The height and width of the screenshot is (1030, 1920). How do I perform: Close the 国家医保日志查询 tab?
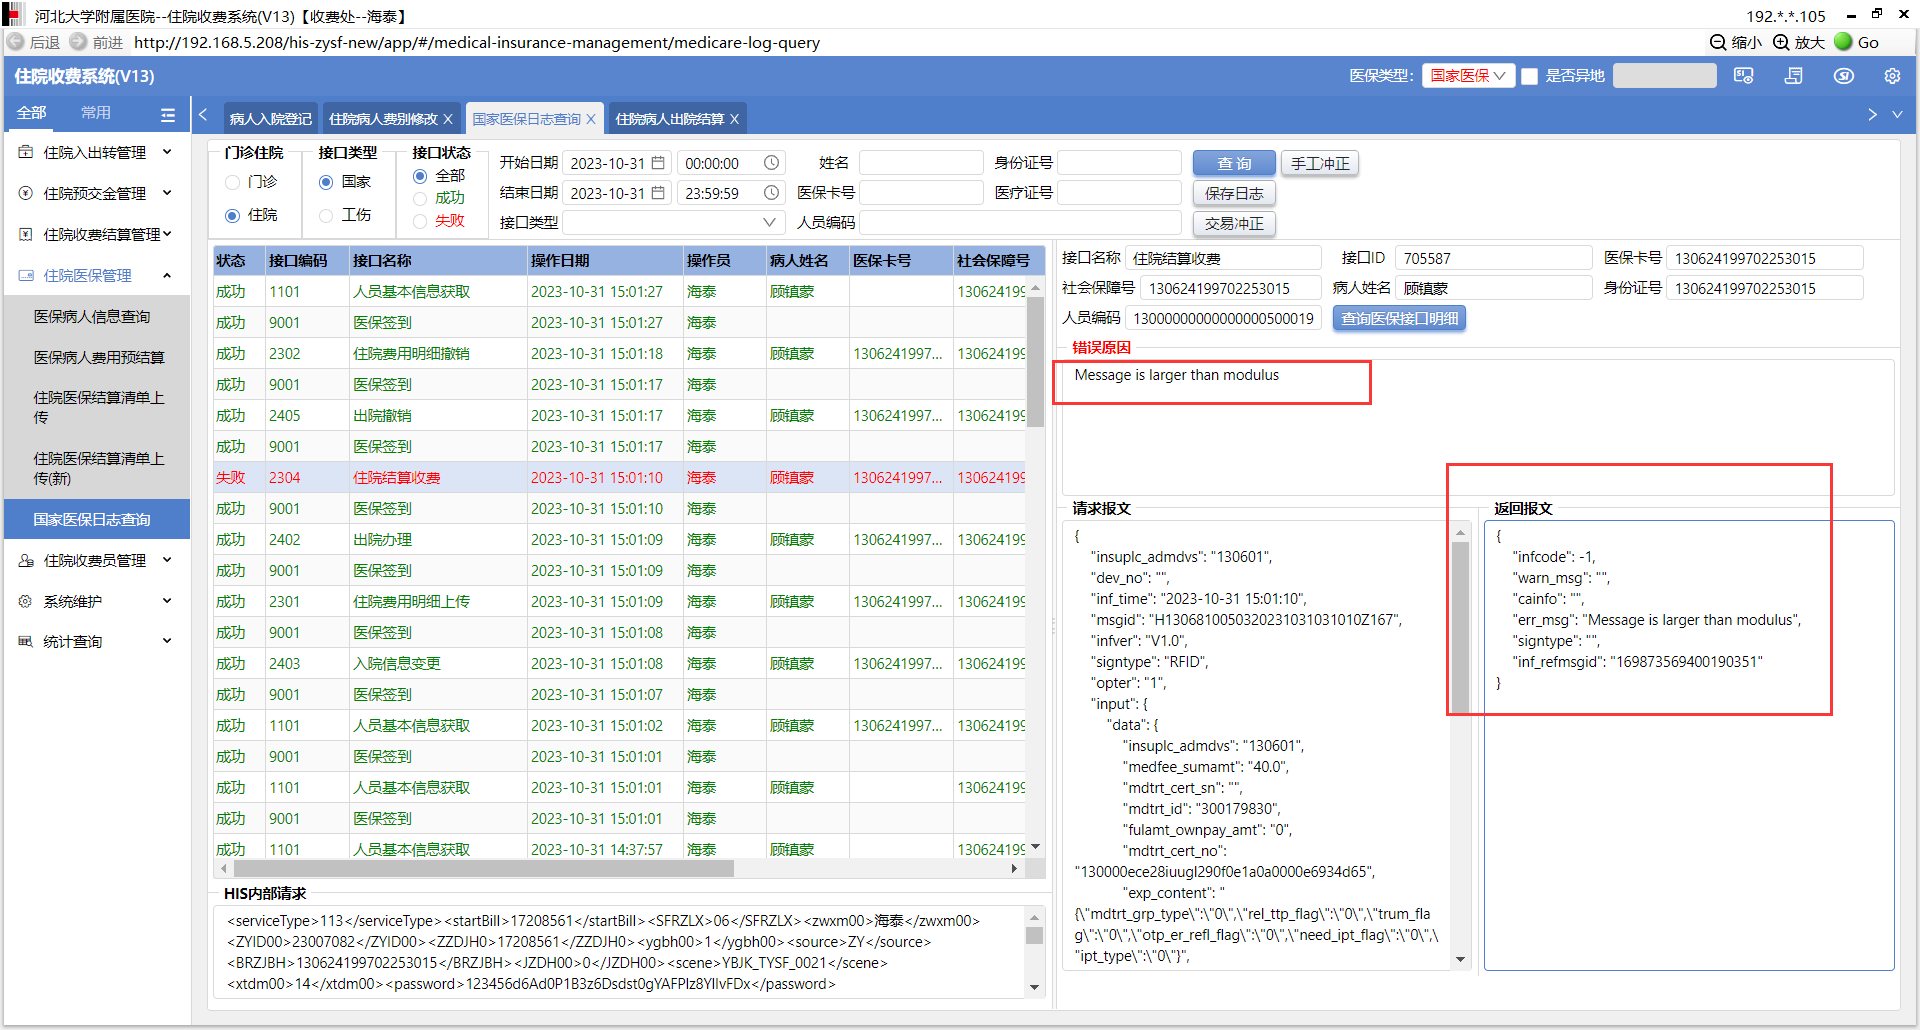591,119
